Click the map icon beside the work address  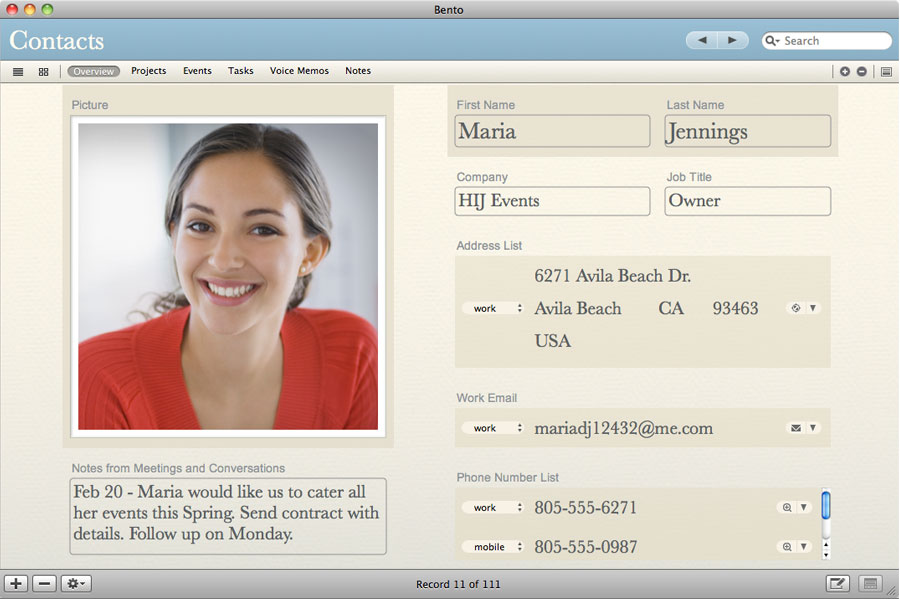tap(794, 308)
